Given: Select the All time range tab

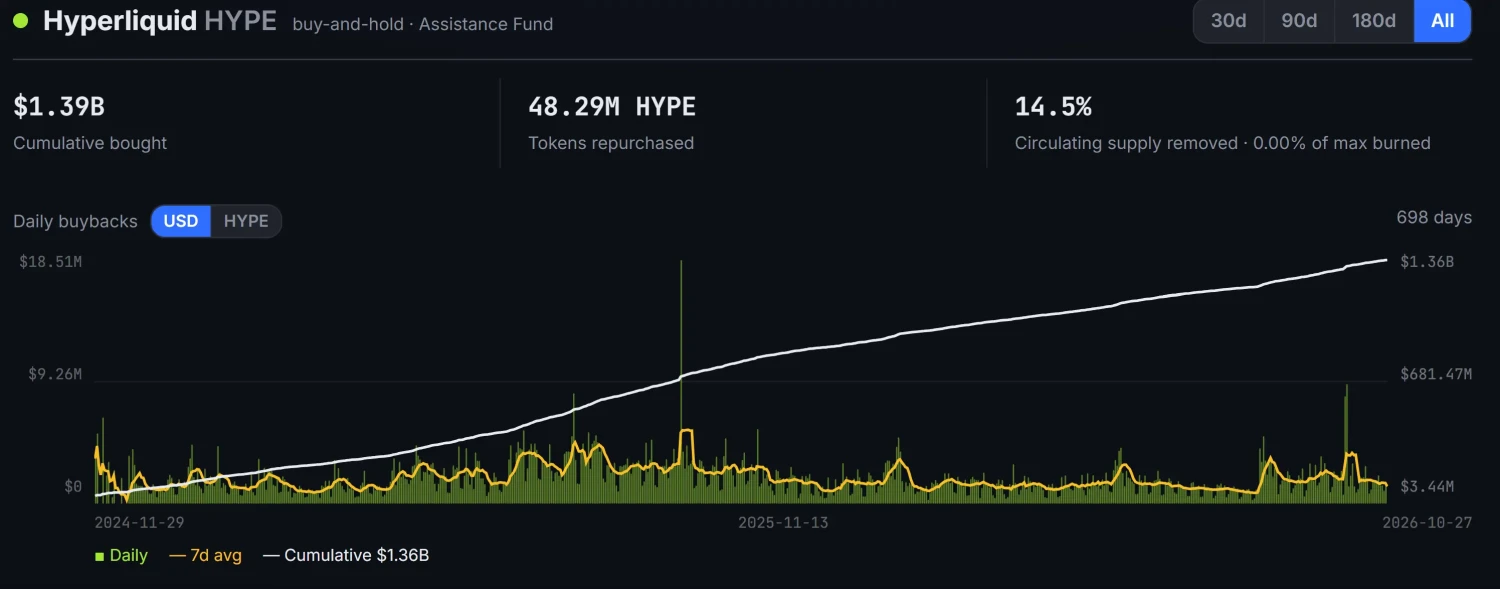Looking at the screenshot, I should (1442, 21).
